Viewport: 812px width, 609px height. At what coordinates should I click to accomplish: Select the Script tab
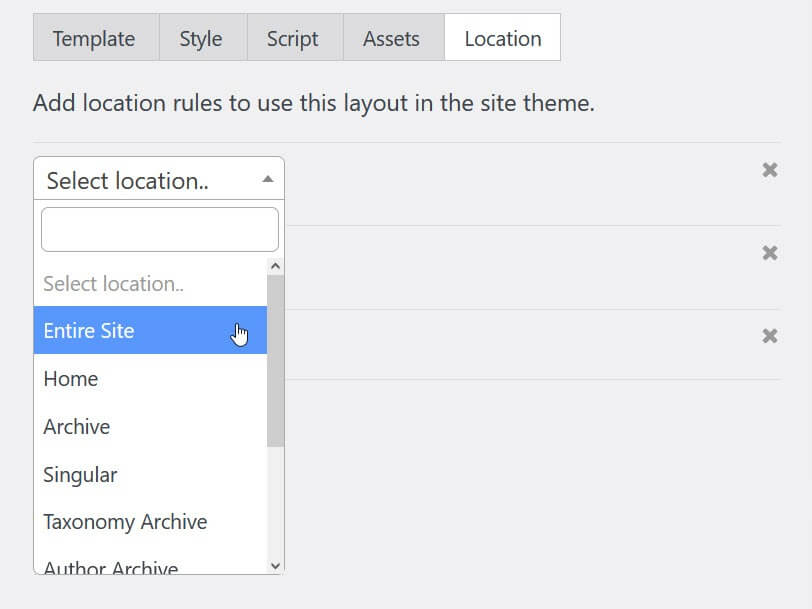tap(294, 38)
